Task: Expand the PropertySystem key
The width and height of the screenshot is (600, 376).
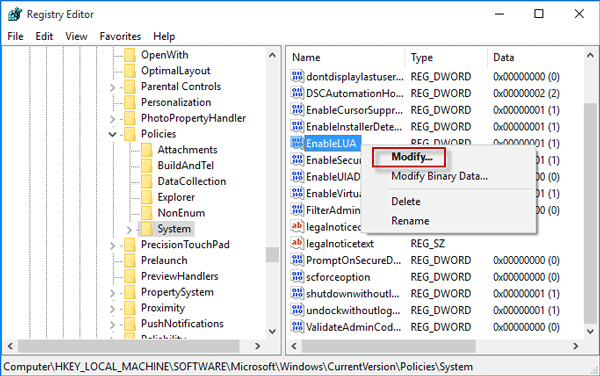Action: tap(112, 293)
